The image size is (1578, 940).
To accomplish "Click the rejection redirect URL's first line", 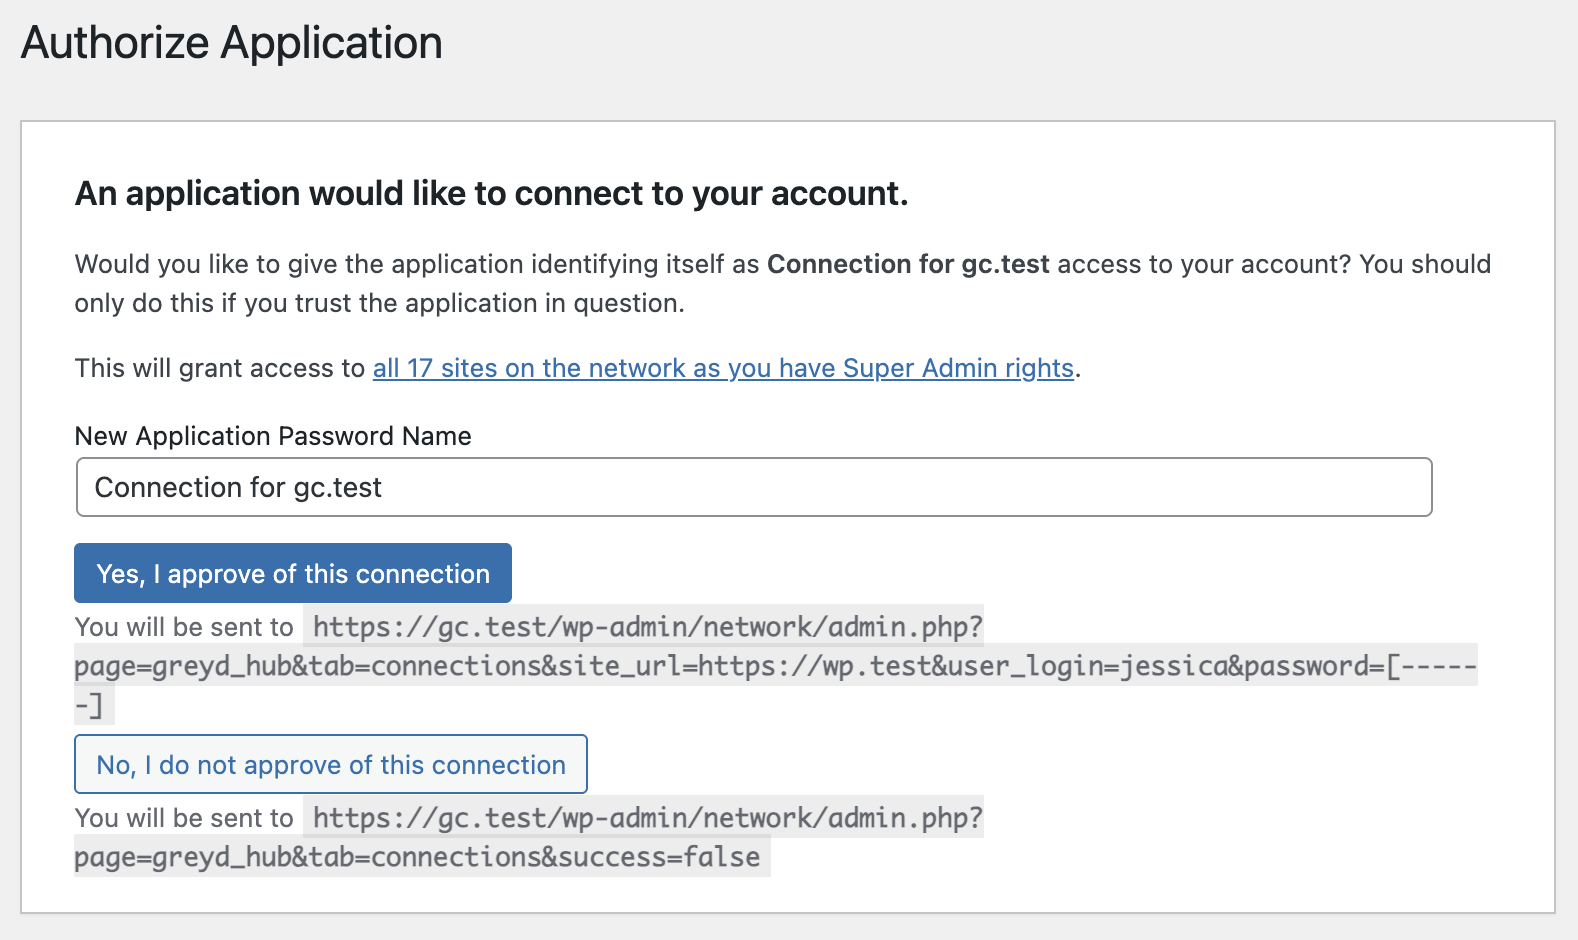I will [x=647, y=818].
